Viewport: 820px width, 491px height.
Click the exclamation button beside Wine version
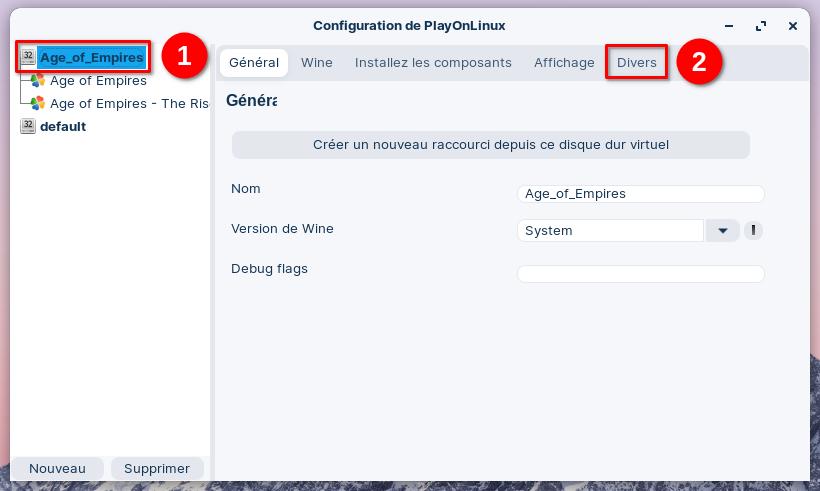[753, 230]
